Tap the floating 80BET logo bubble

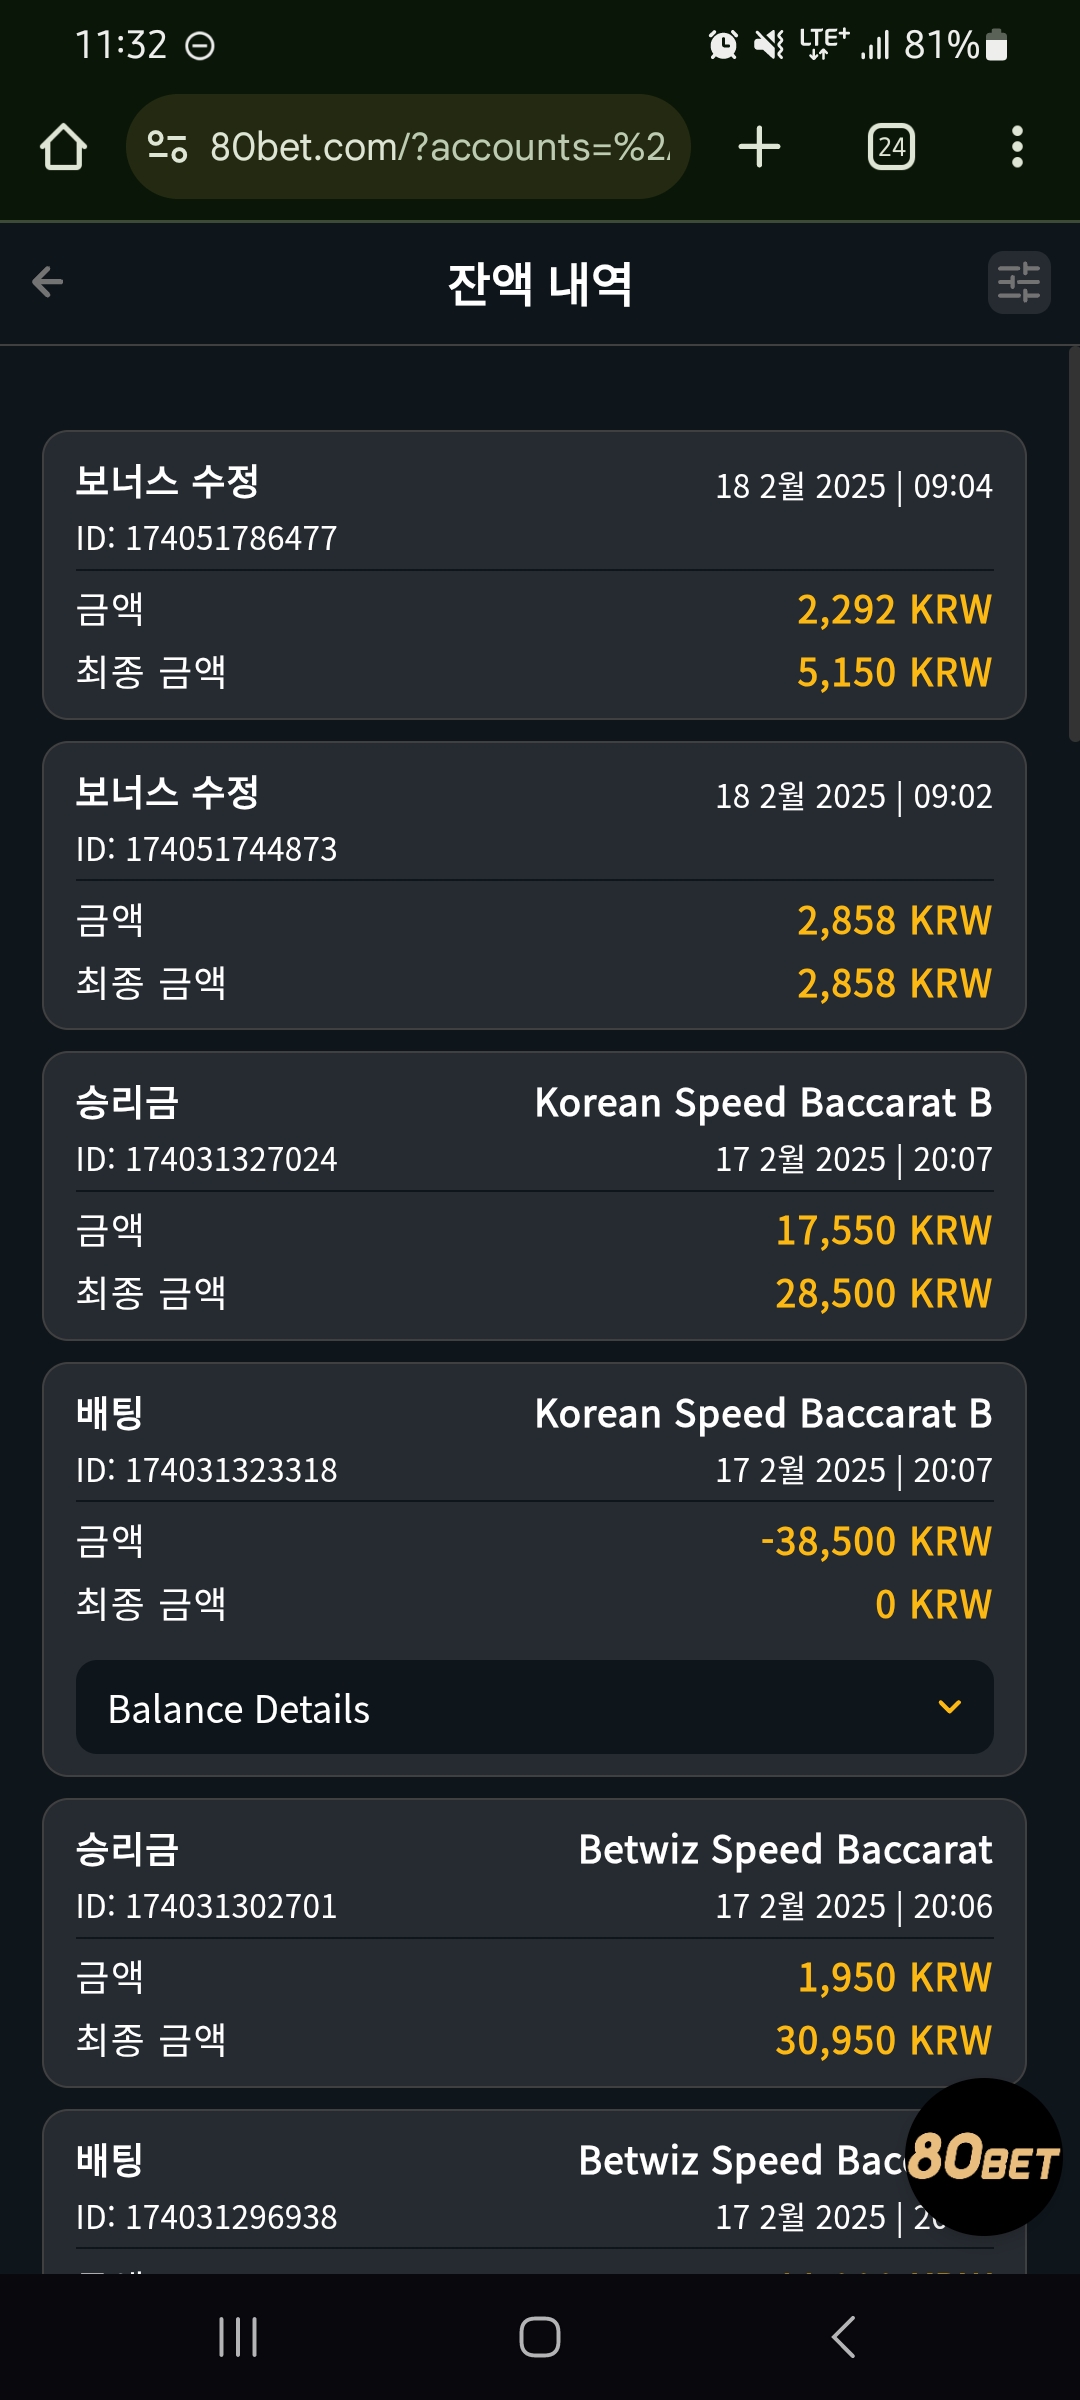click(983, 2157)
